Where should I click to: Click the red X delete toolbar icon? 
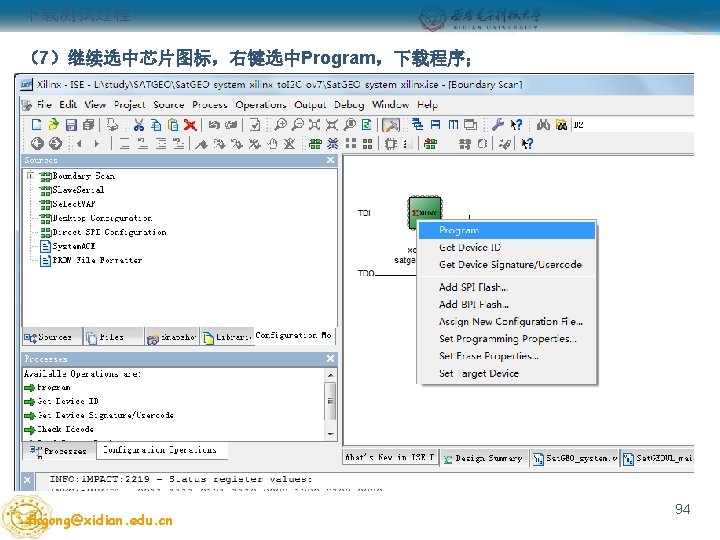[190, 124]
